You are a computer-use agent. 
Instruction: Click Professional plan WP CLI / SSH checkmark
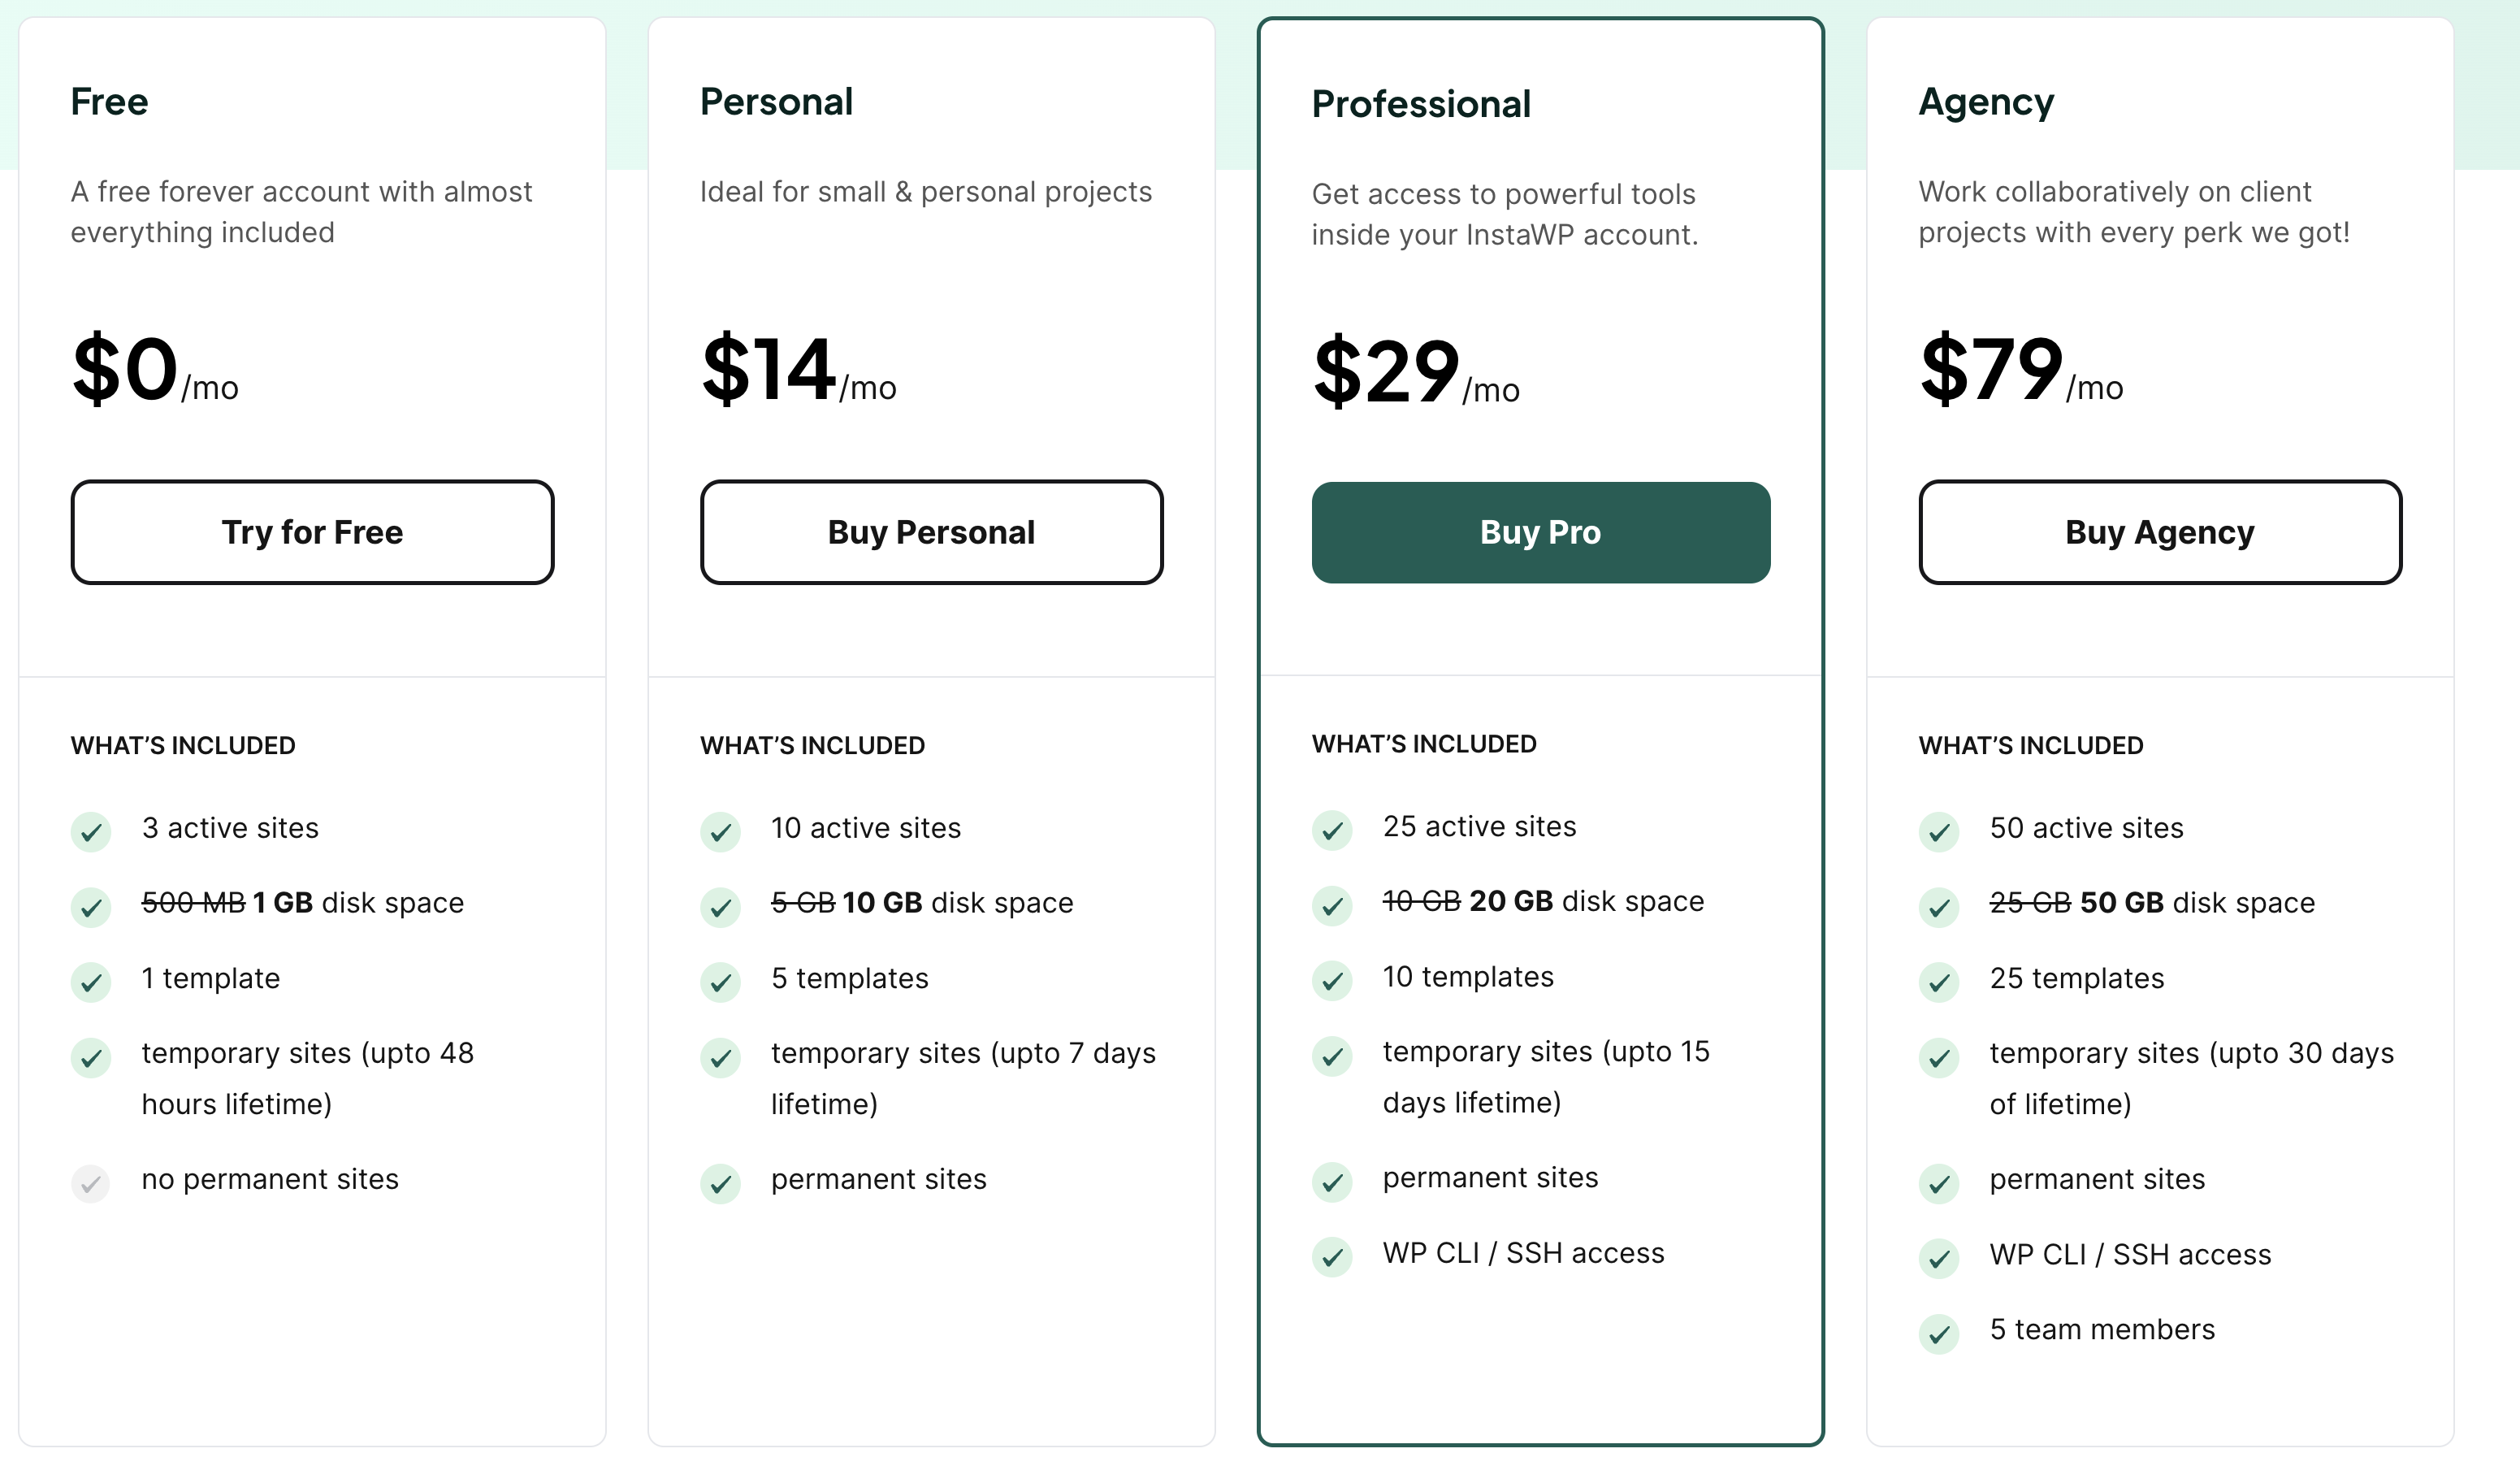[1332, 1256]
